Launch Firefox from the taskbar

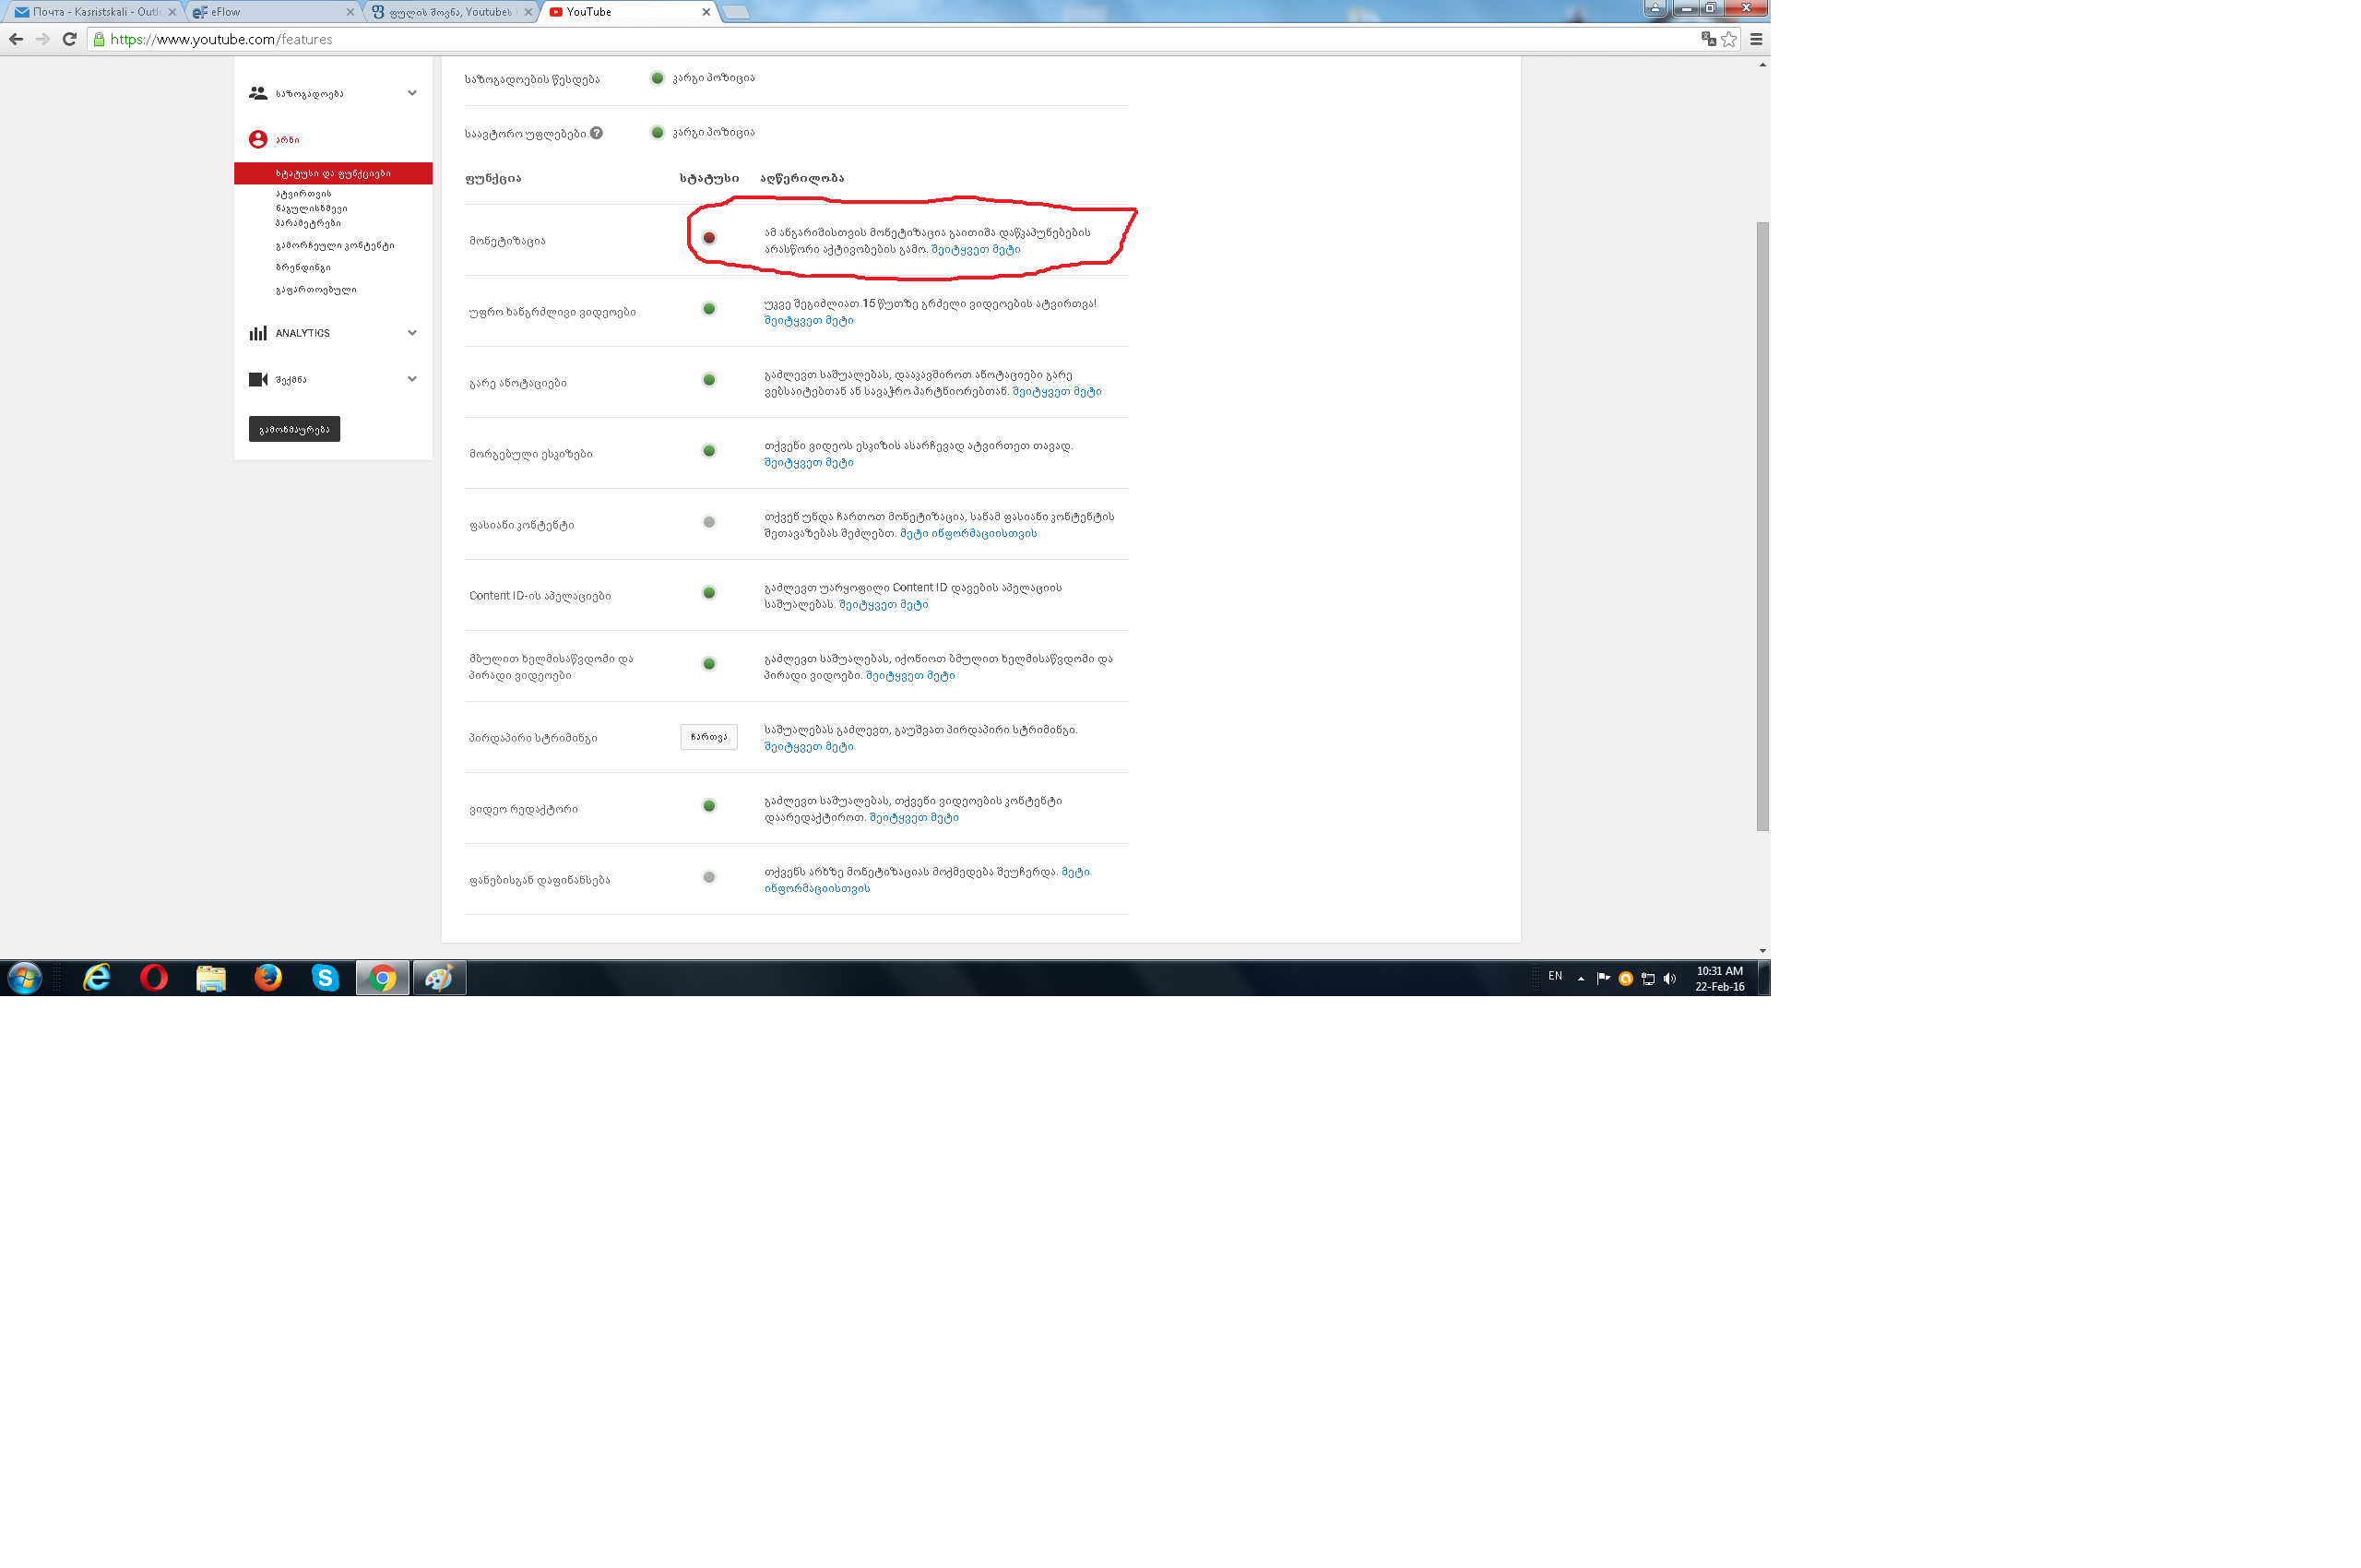[268, 977]
